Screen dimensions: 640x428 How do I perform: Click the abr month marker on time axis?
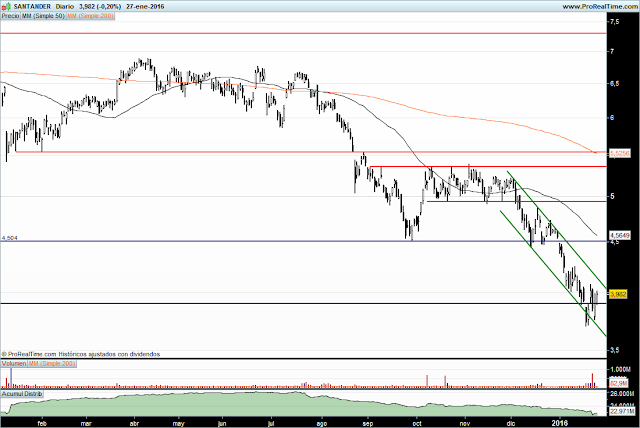pos(134,424)
